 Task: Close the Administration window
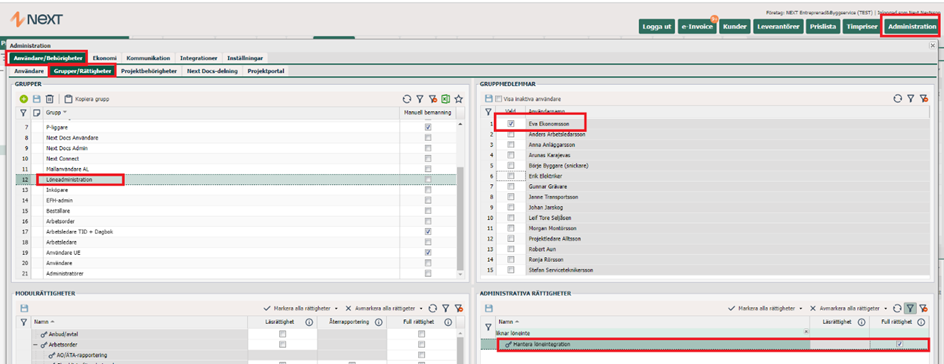tap(933, 45)
